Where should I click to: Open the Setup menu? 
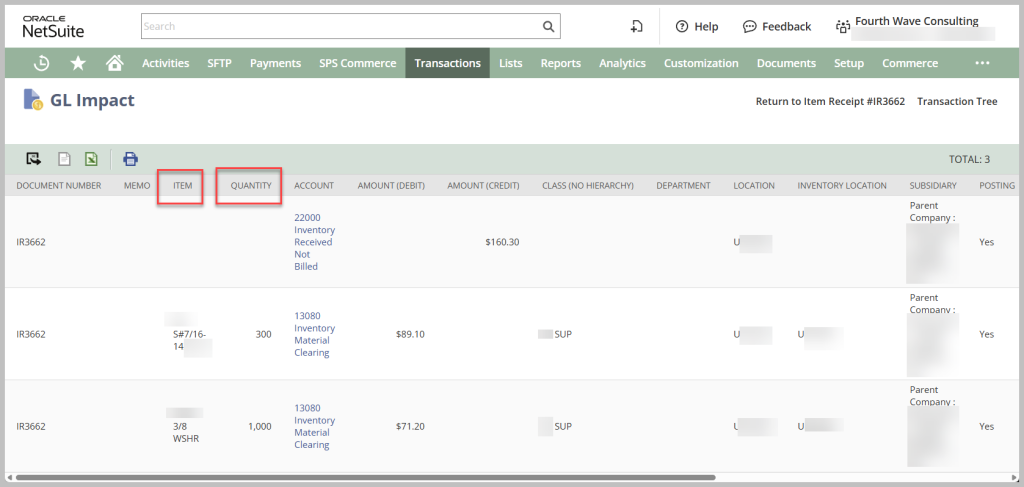click(x=849, y=63)
